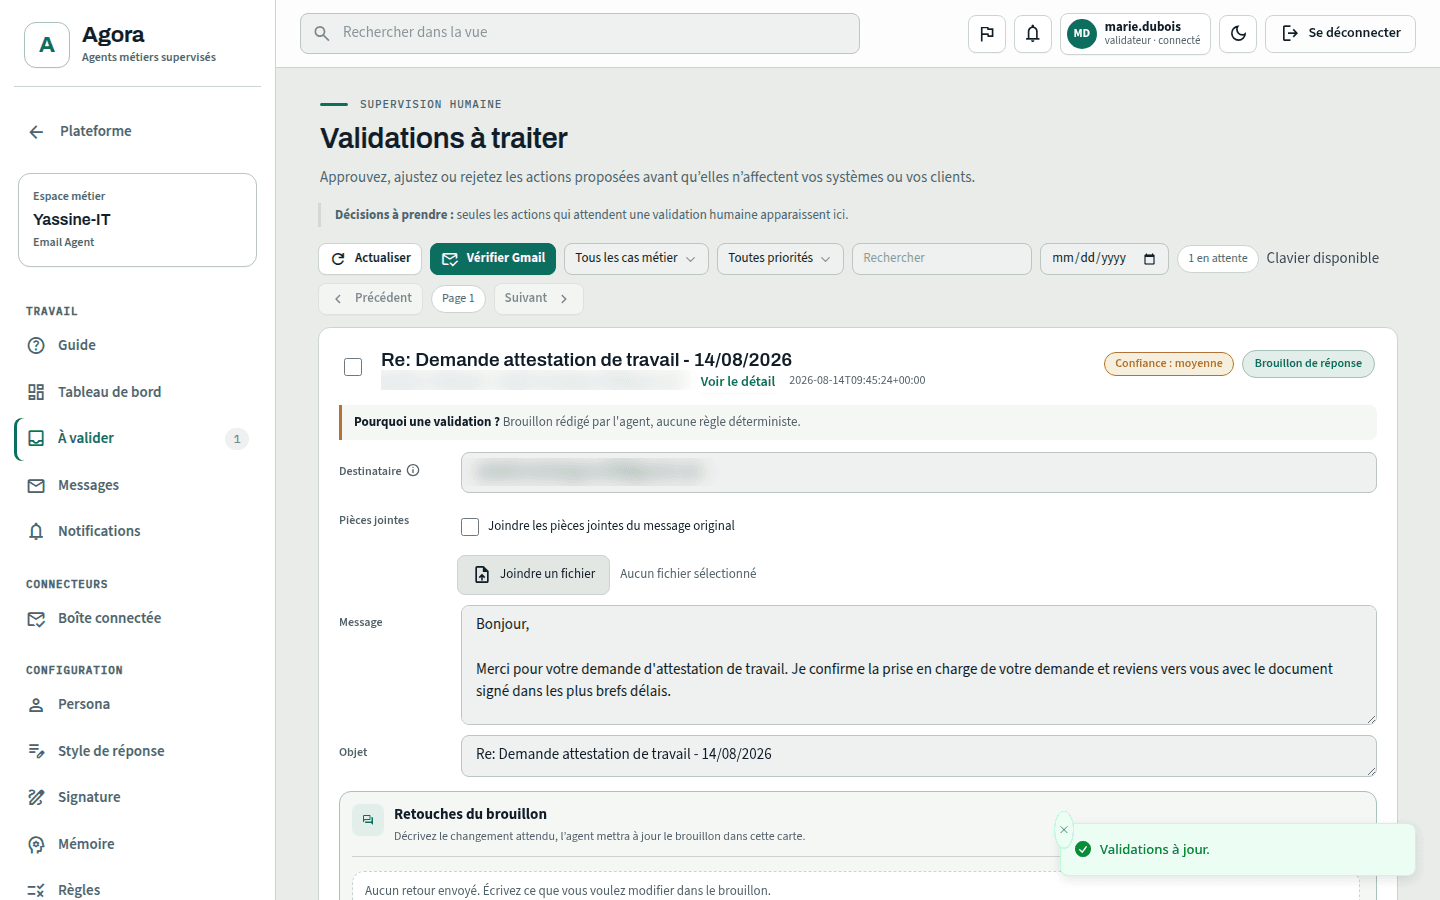This screenshot has width=1440, height=900.
Task: Click the Destinataire field
Action: tap(918, 472)
